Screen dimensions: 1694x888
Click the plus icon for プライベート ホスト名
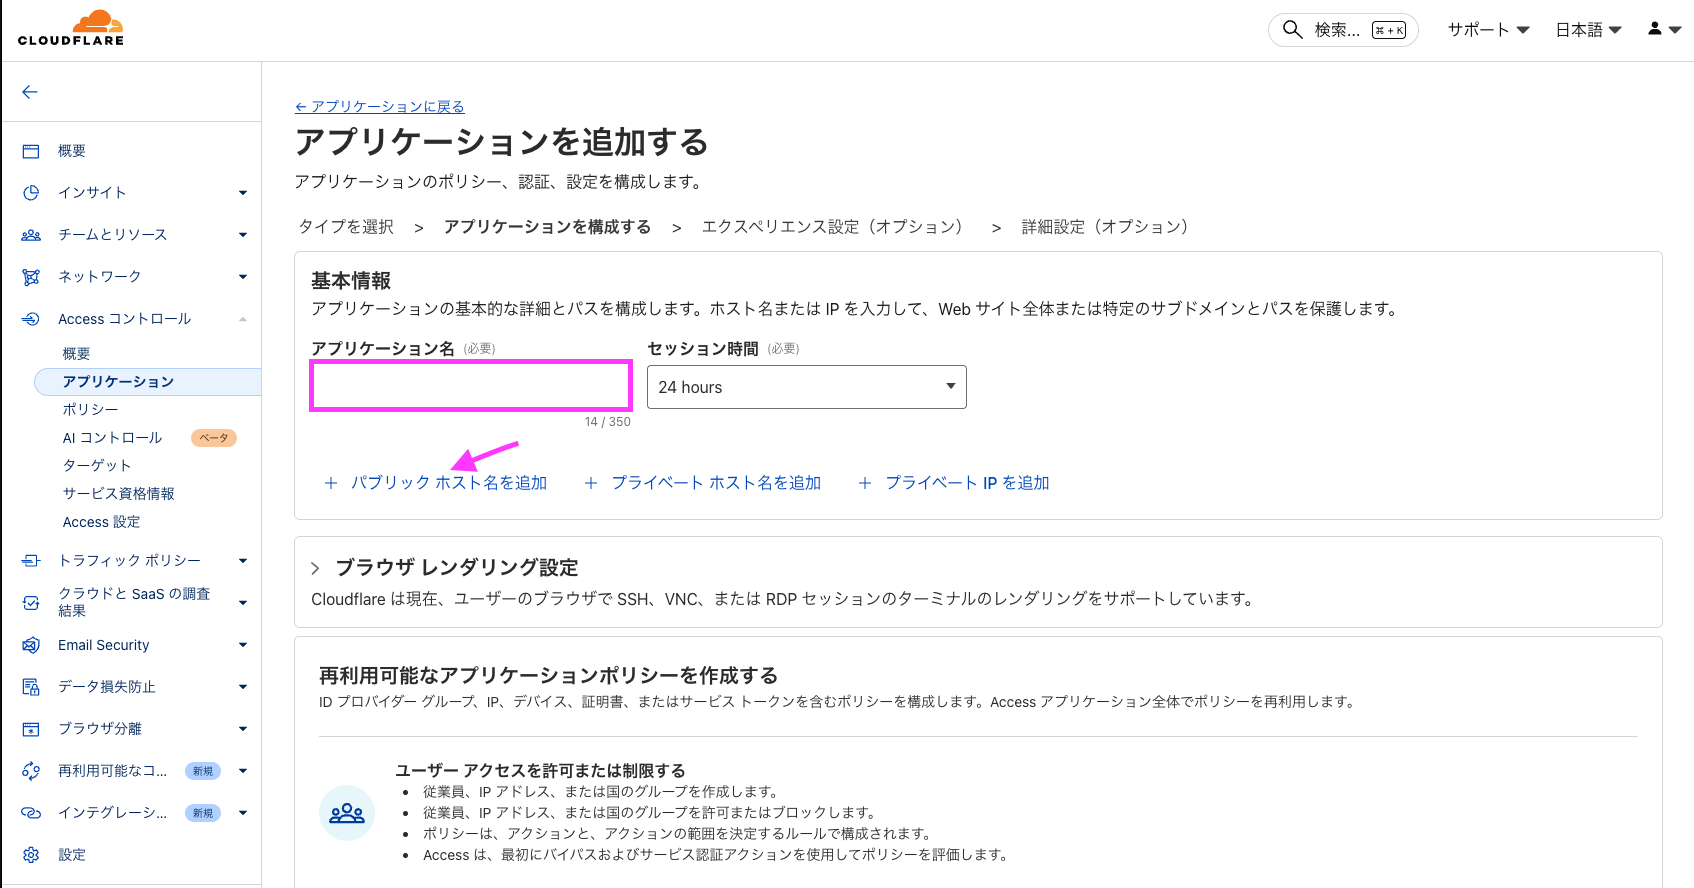click(x=591, y=483)
